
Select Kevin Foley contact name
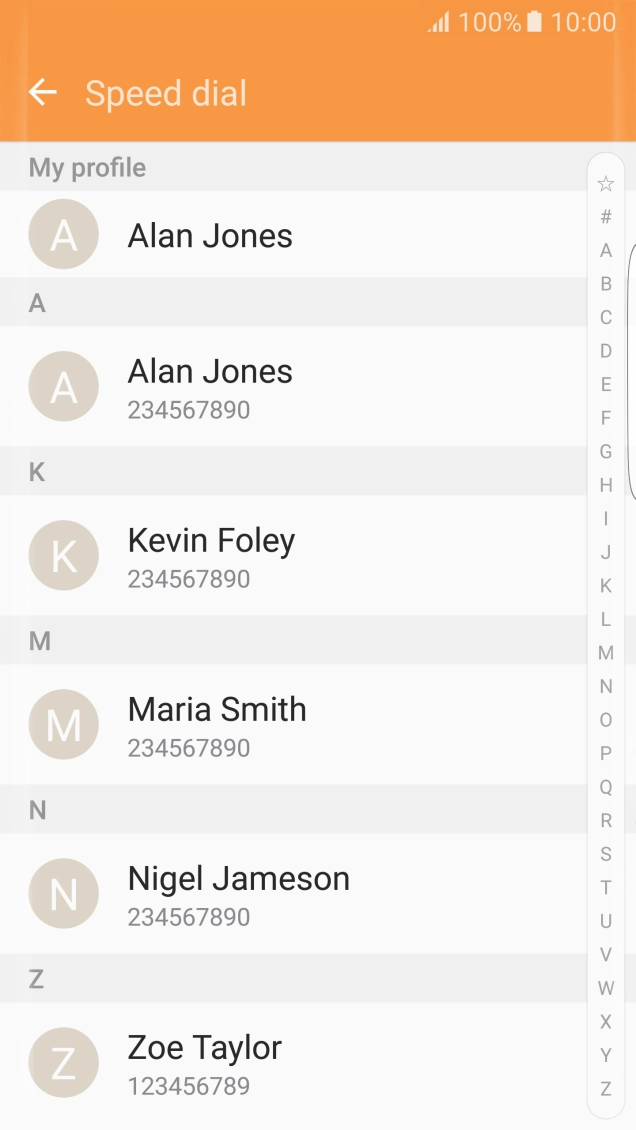coord(211,541)
